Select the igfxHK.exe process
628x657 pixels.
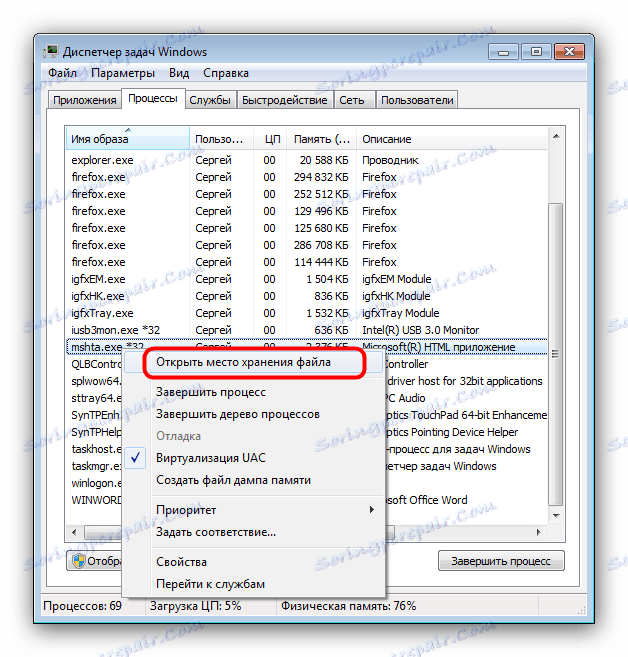point(307,296)
